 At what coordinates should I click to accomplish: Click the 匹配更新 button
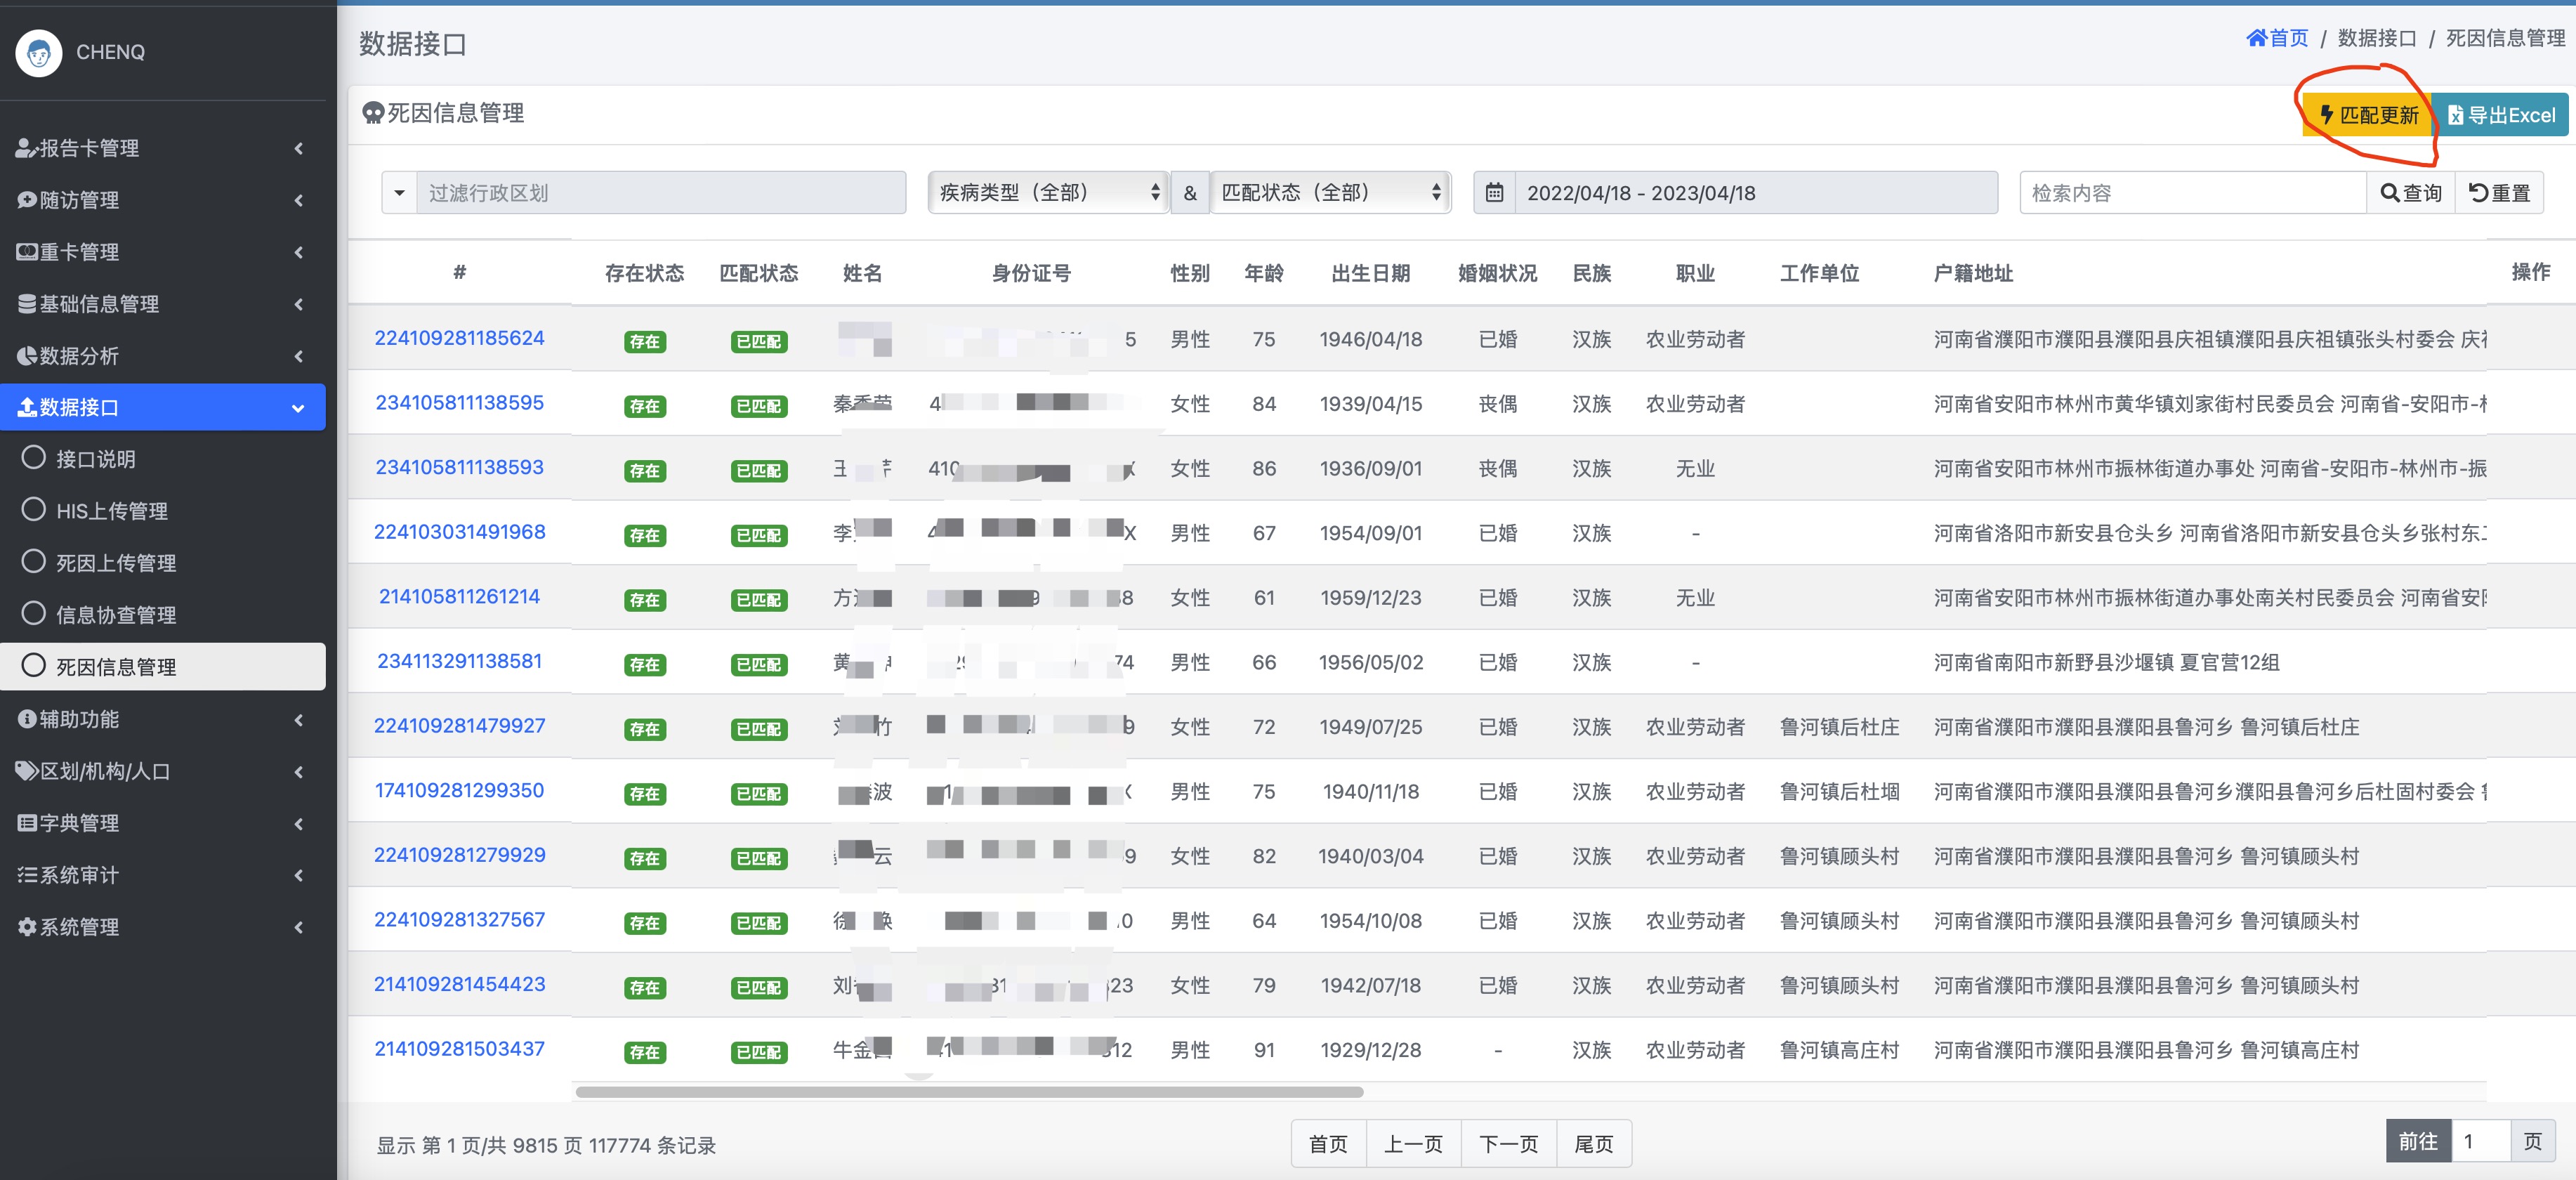[x=2368, y=115]
